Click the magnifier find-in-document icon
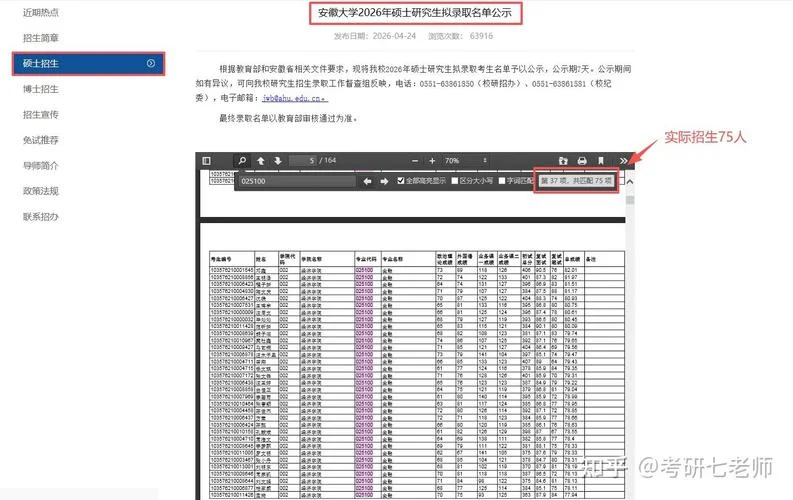 click(x=242, y=161)
